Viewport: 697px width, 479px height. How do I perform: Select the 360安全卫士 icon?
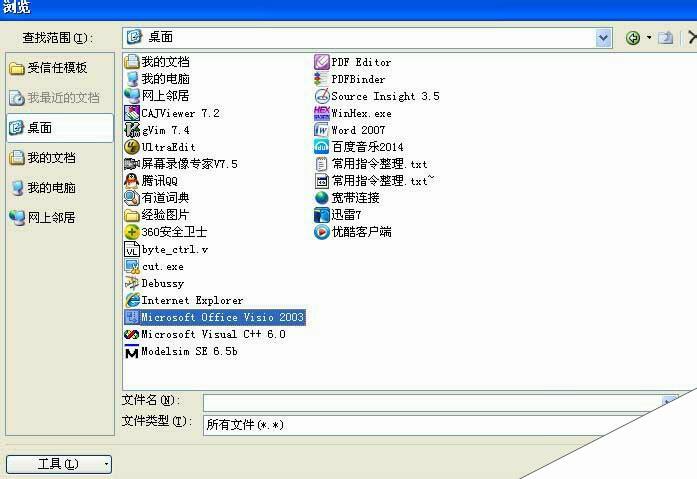132,232
